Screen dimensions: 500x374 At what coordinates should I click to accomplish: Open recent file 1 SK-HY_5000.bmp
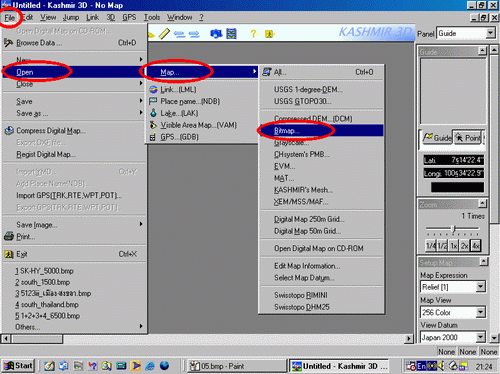[74, 271]
